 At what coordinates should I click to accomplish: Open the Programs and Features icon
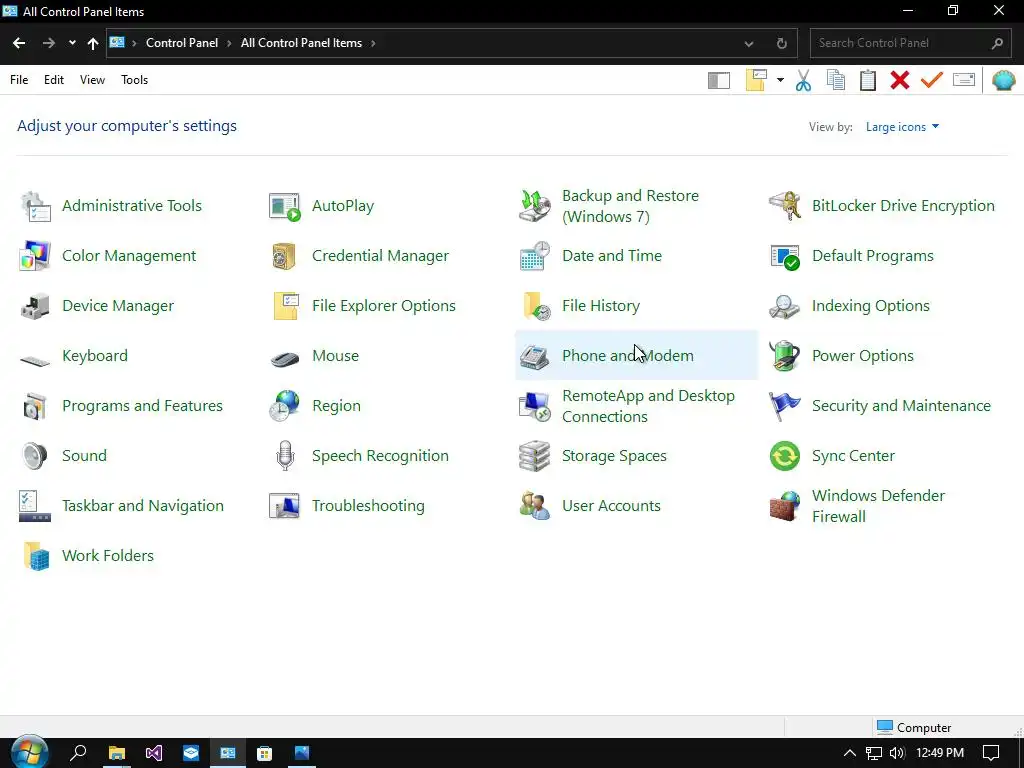click(35, 406)
